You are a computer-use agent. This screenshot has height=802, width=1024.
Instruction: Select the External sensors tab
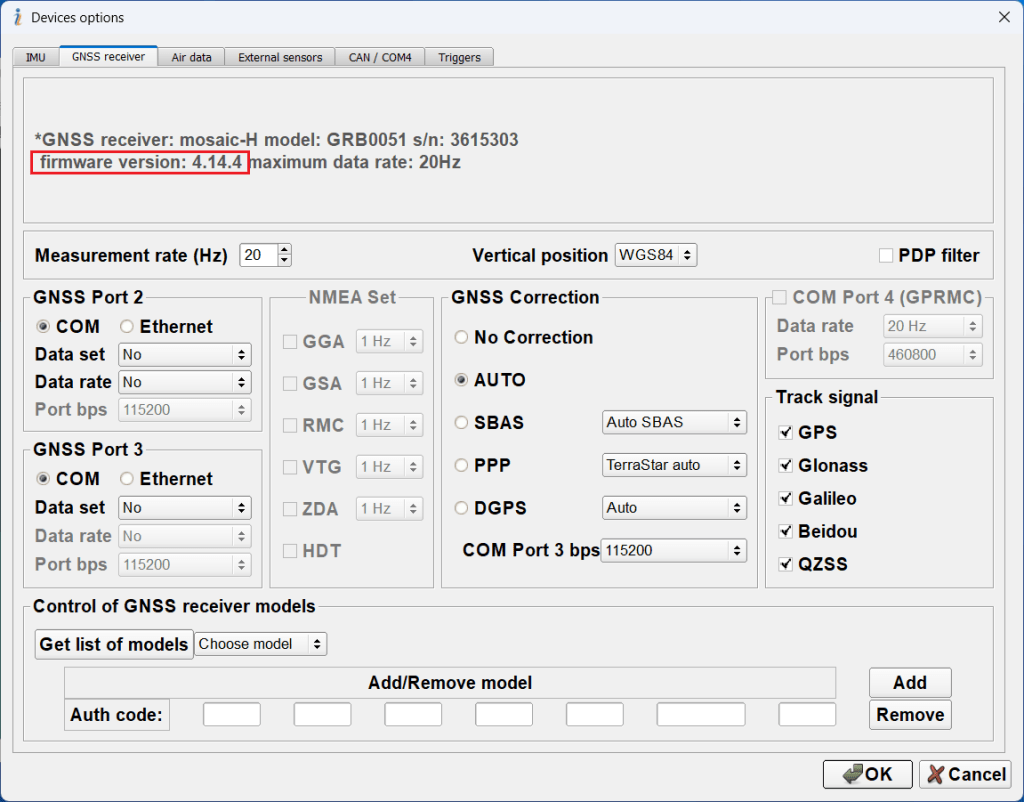[280, 57]
